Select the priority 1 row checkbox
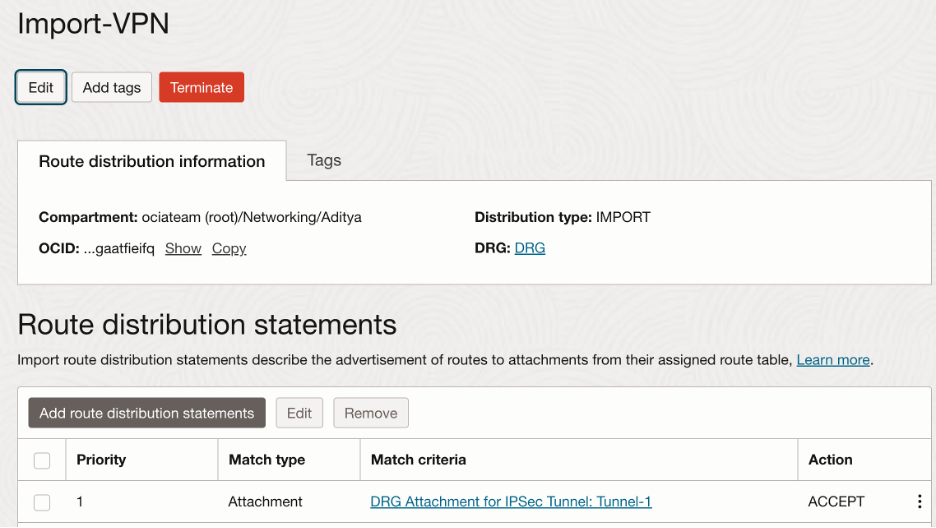Viewport: 936px width, 528px height. (x=42, y=502)
